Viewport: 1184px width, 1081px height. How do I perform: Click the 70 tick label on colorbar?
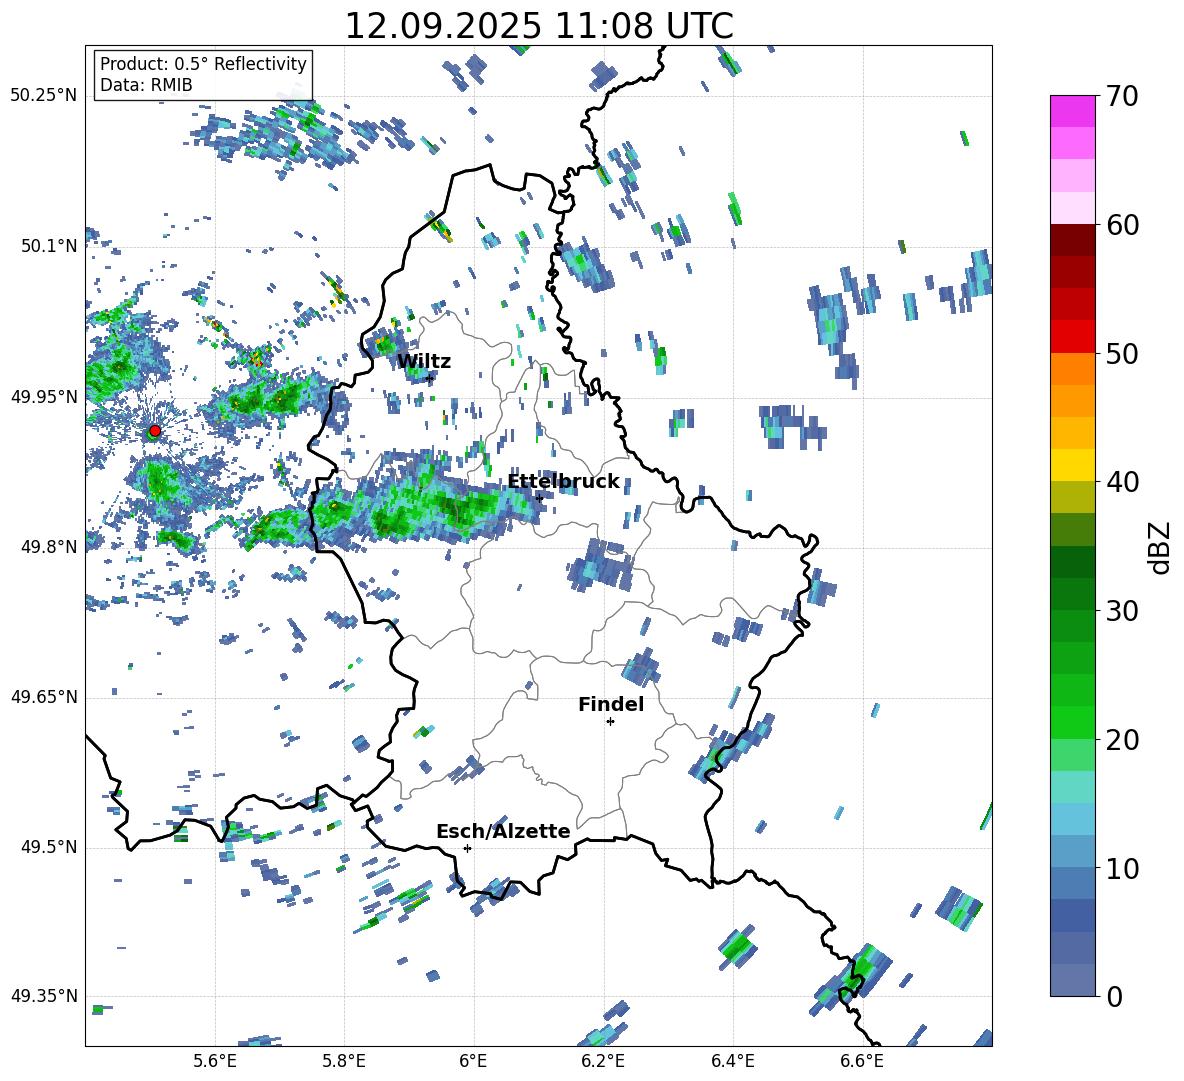pyautogui.click(x=1122, y=97)
